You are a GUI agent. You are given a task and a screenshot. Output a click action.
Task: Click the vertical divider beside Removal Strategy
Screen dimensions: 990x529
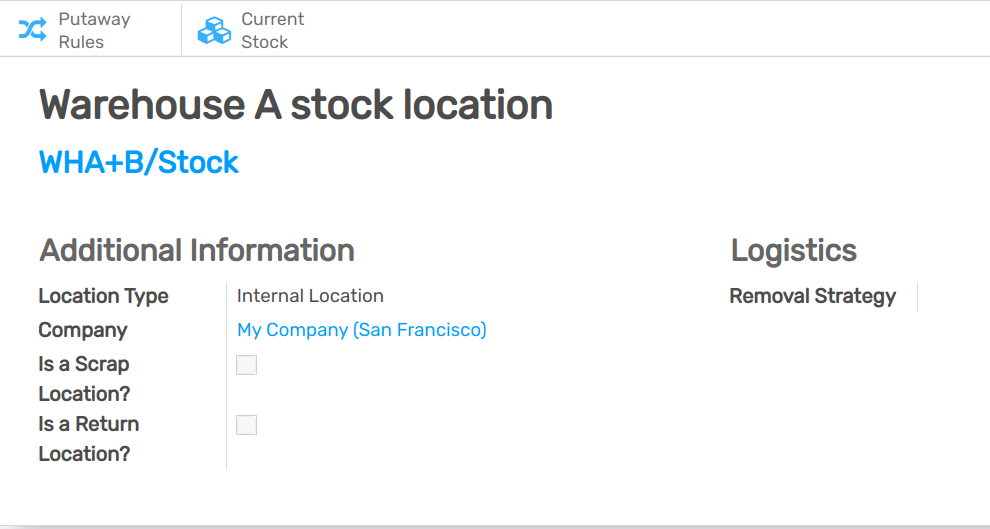coord(917,297)
